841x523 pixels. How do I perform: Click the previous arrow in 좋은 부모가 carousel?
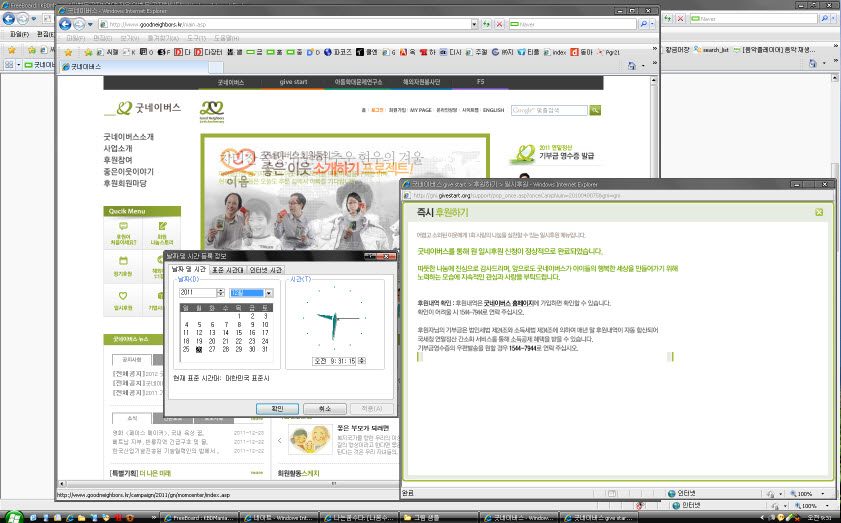(x=279, y=440)
